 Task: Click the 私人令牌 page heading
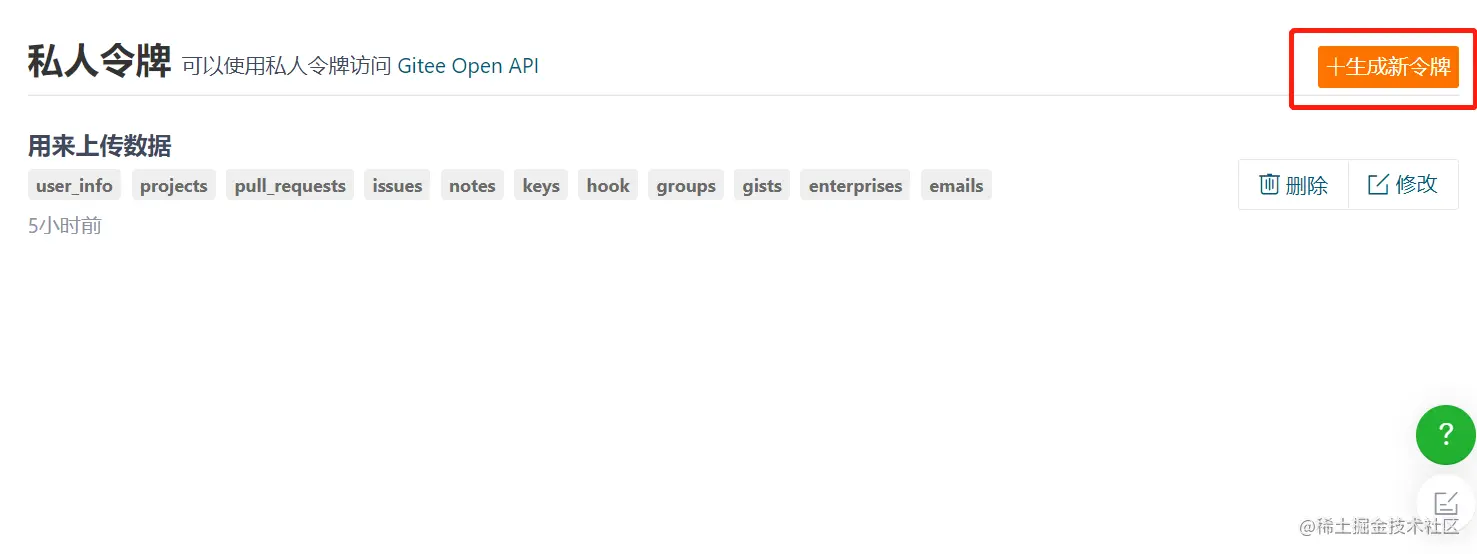click(99, 62)
